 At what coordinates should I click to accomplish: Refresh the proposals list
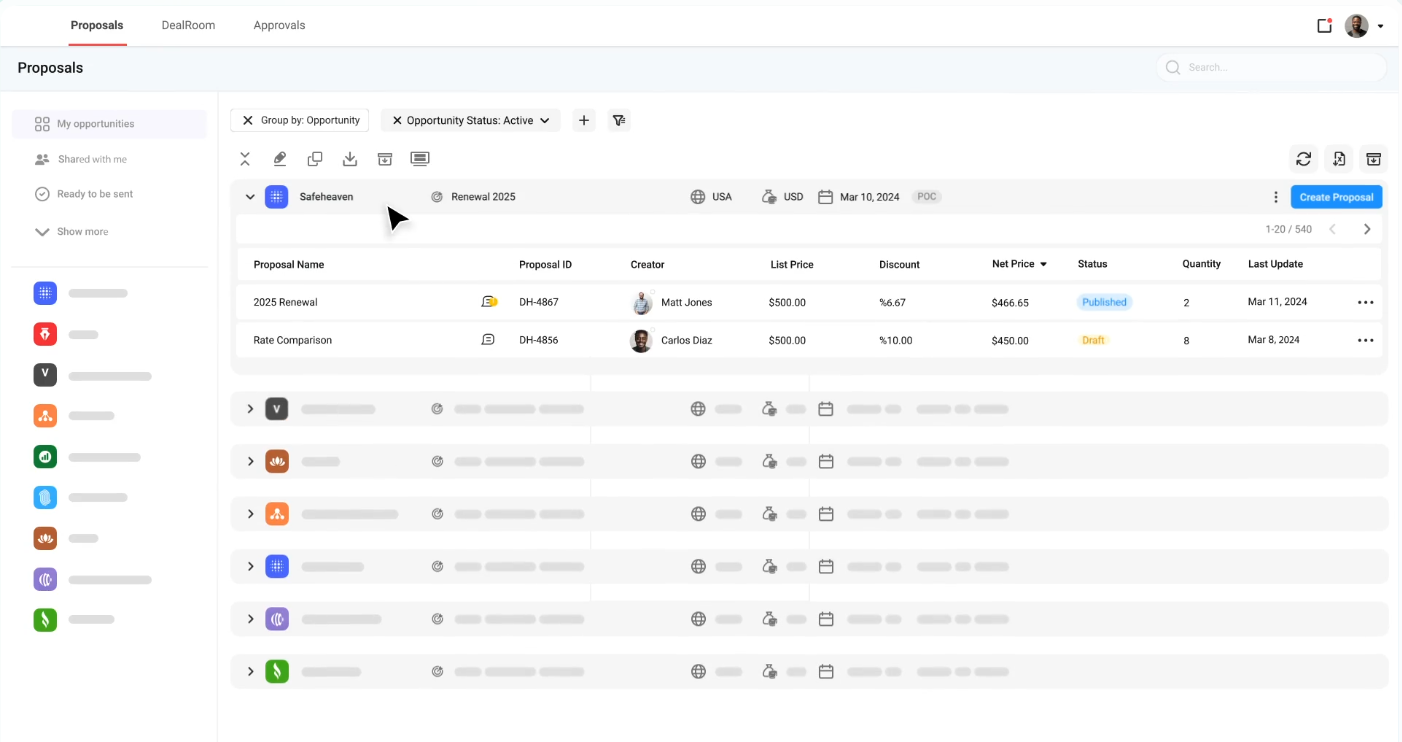coord(1303,158)
